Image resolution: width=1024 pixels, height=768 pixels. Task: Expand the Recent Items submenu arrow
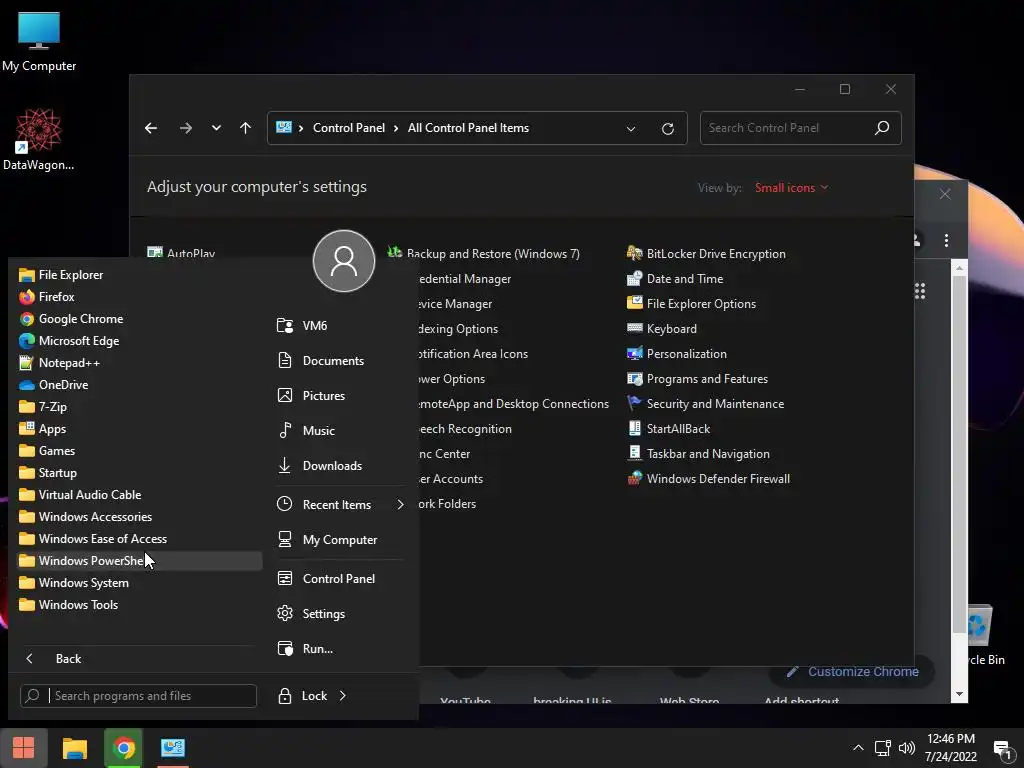[x=400, y=504]
